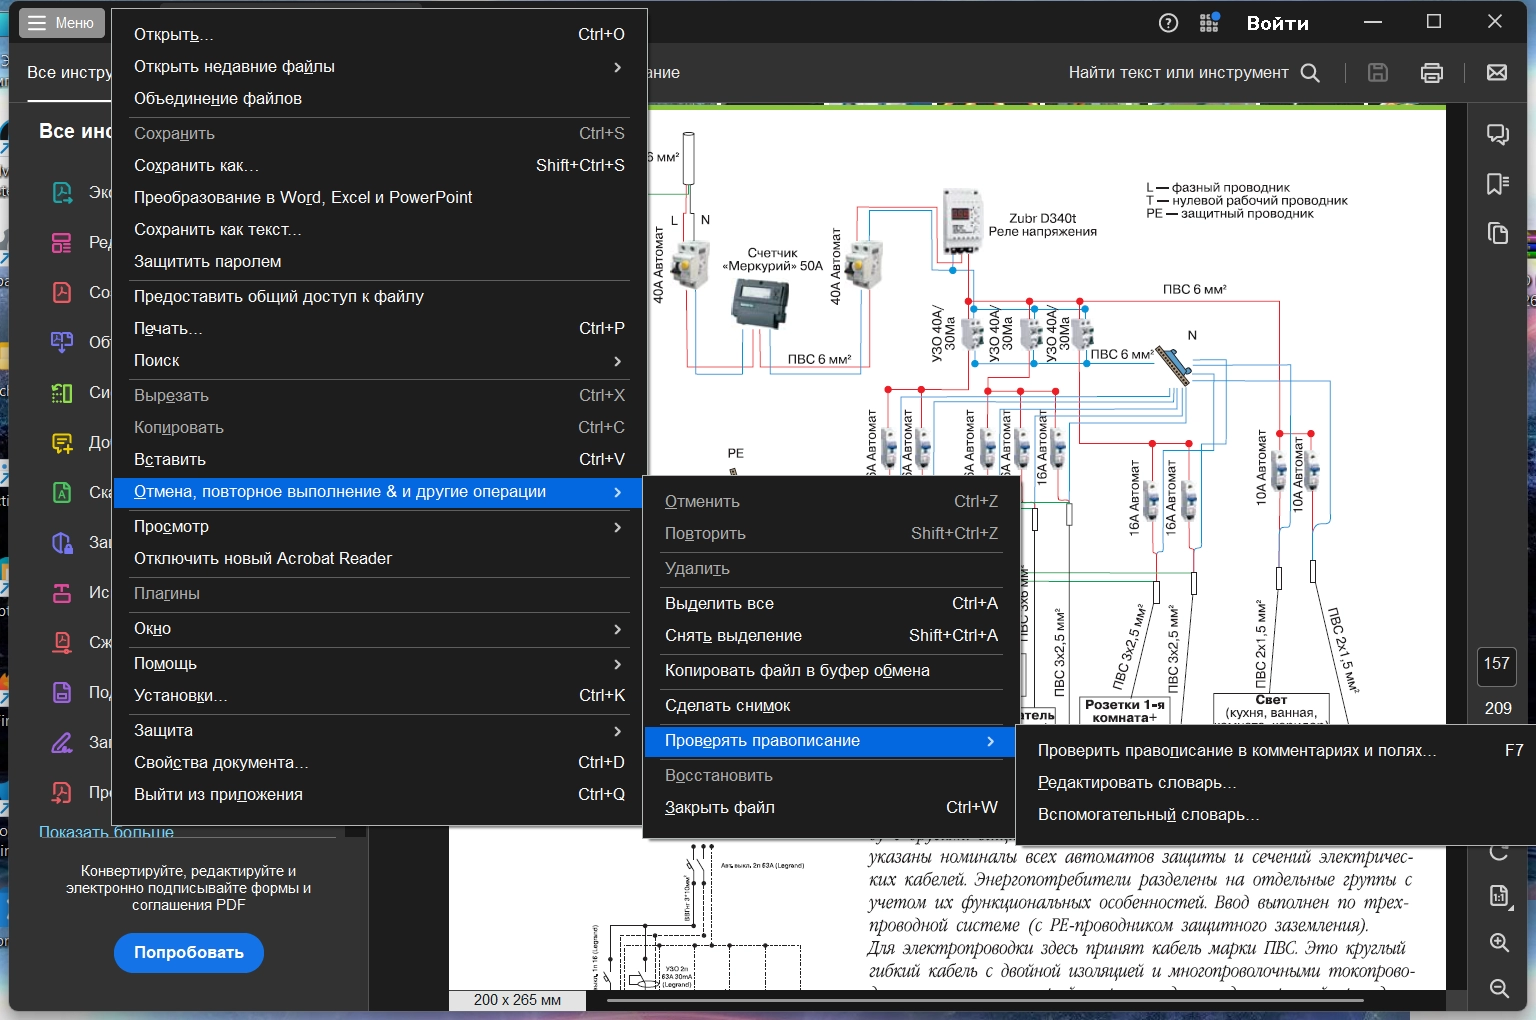Click the magnifier icon beside Найти текст
This screenshot has height=1020, width=1536.
point(1310,73)
